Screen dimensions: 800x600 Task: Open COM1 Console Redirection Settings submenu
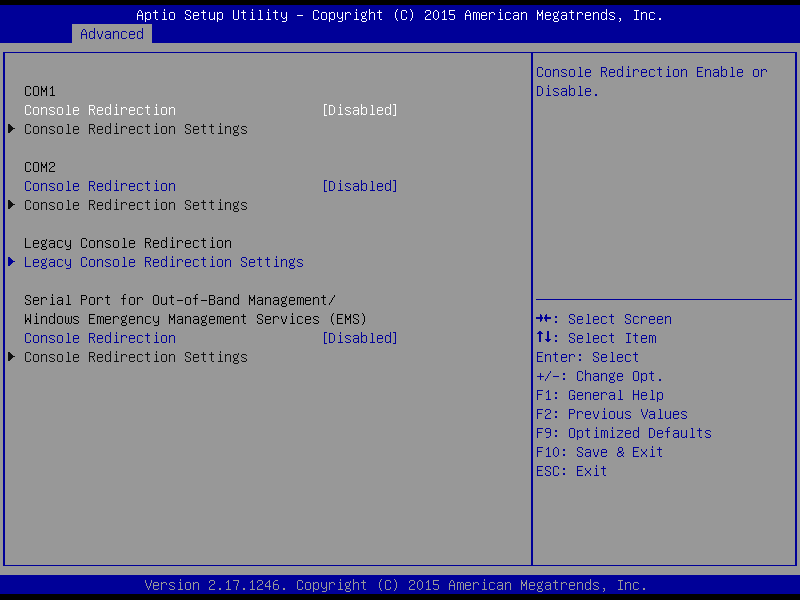(x=135, y=129)
